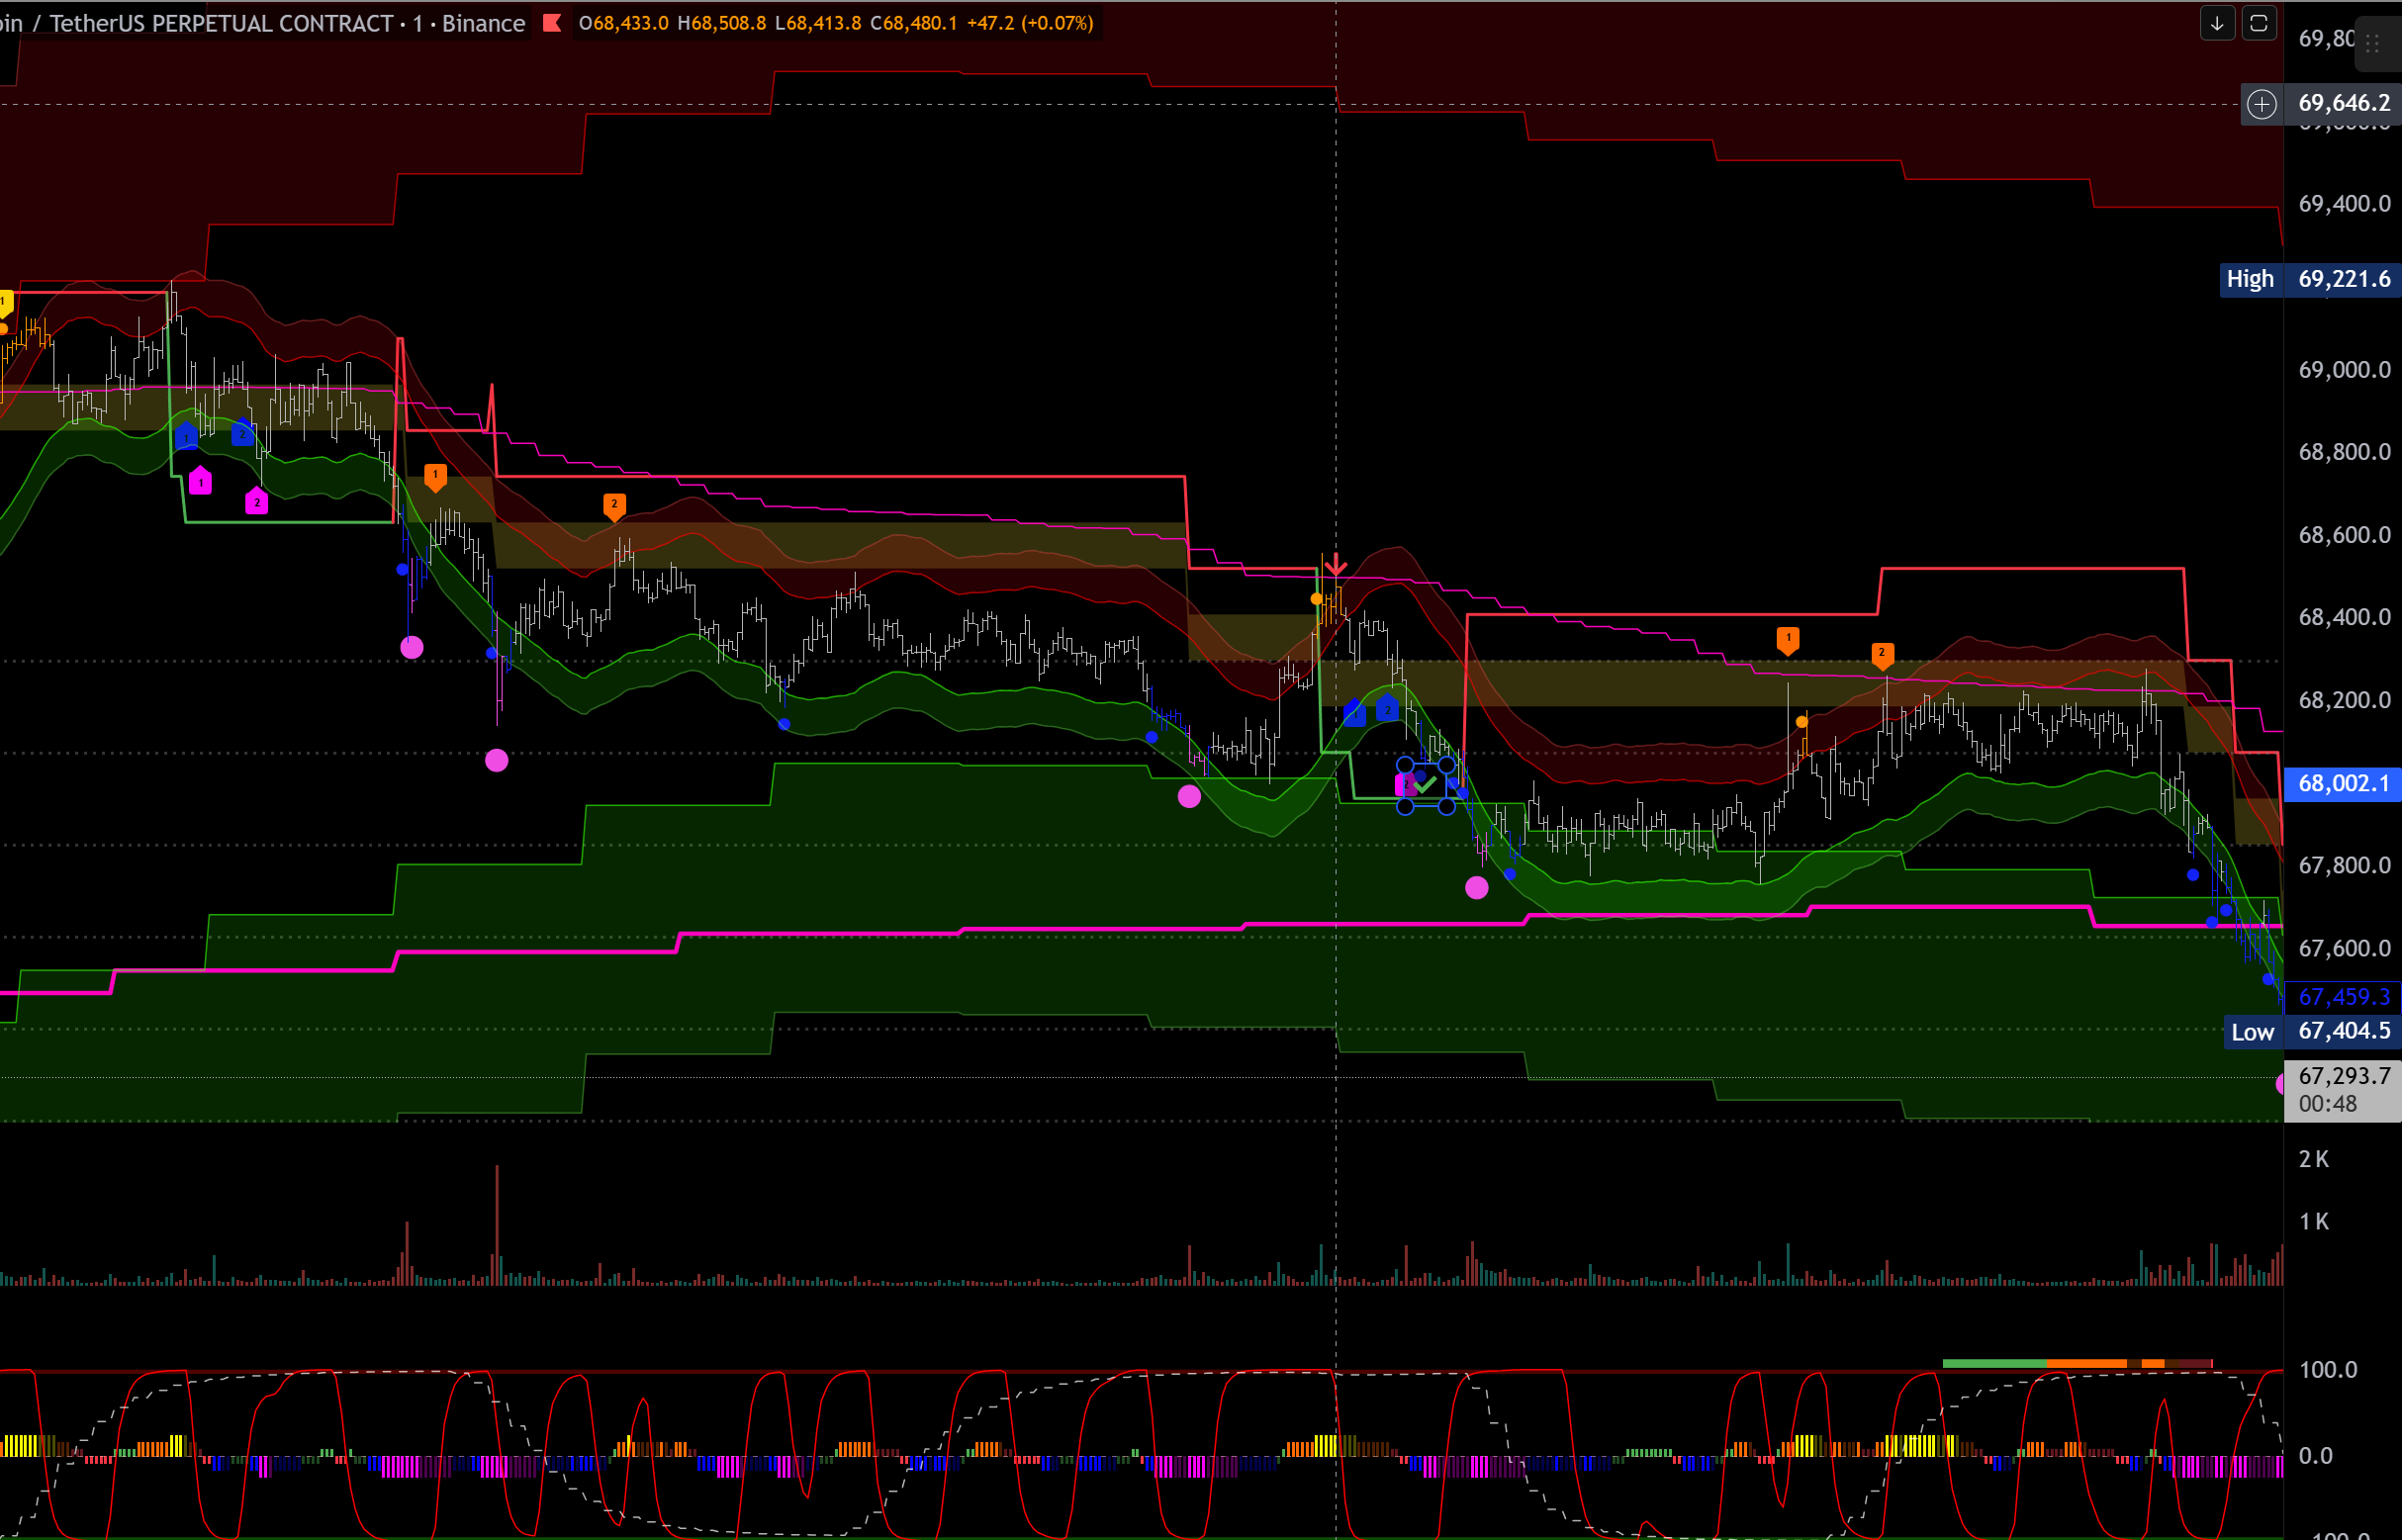Click the leftmost orange marker labeled 1
This screenshot has width=2402, height=1540.
click(435, 476)
